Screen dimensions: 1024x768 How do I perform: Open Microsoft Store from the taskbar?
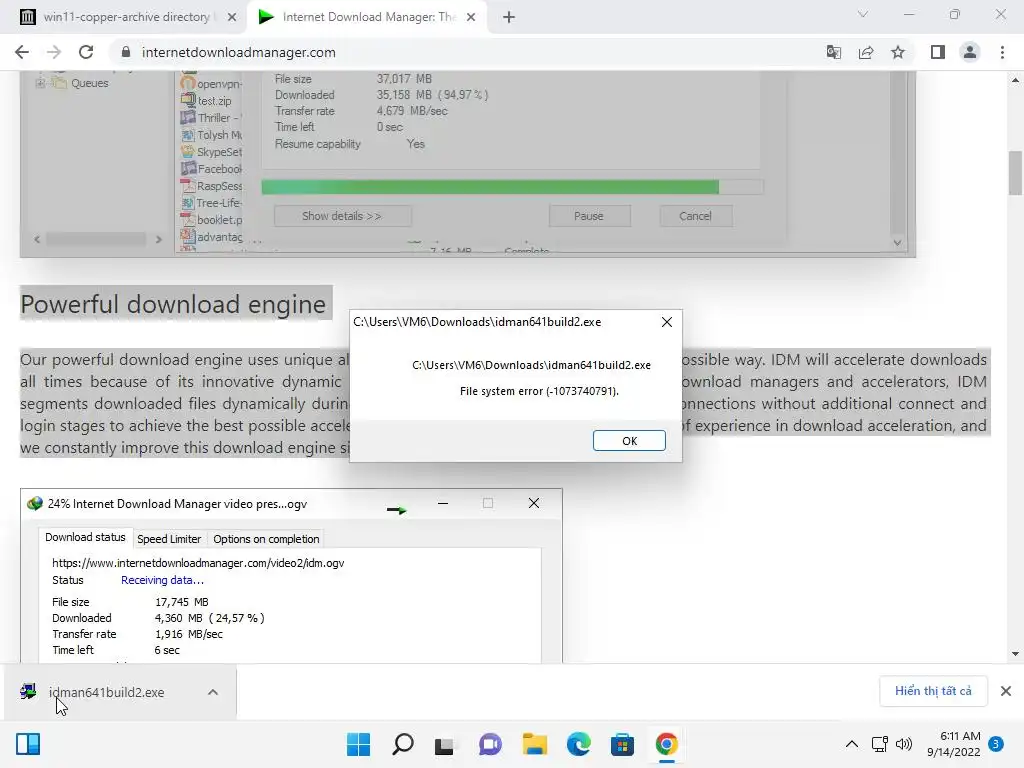click(x=622, y=744)
